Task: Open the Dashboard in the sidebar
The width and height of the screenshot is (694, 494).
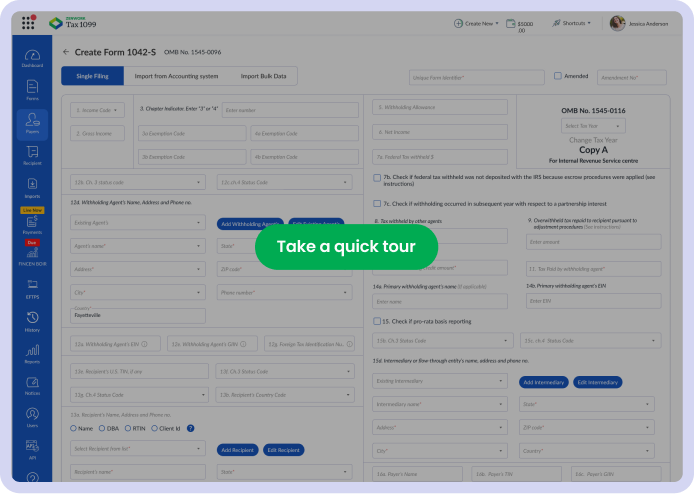Action: [x=32, y=57]
